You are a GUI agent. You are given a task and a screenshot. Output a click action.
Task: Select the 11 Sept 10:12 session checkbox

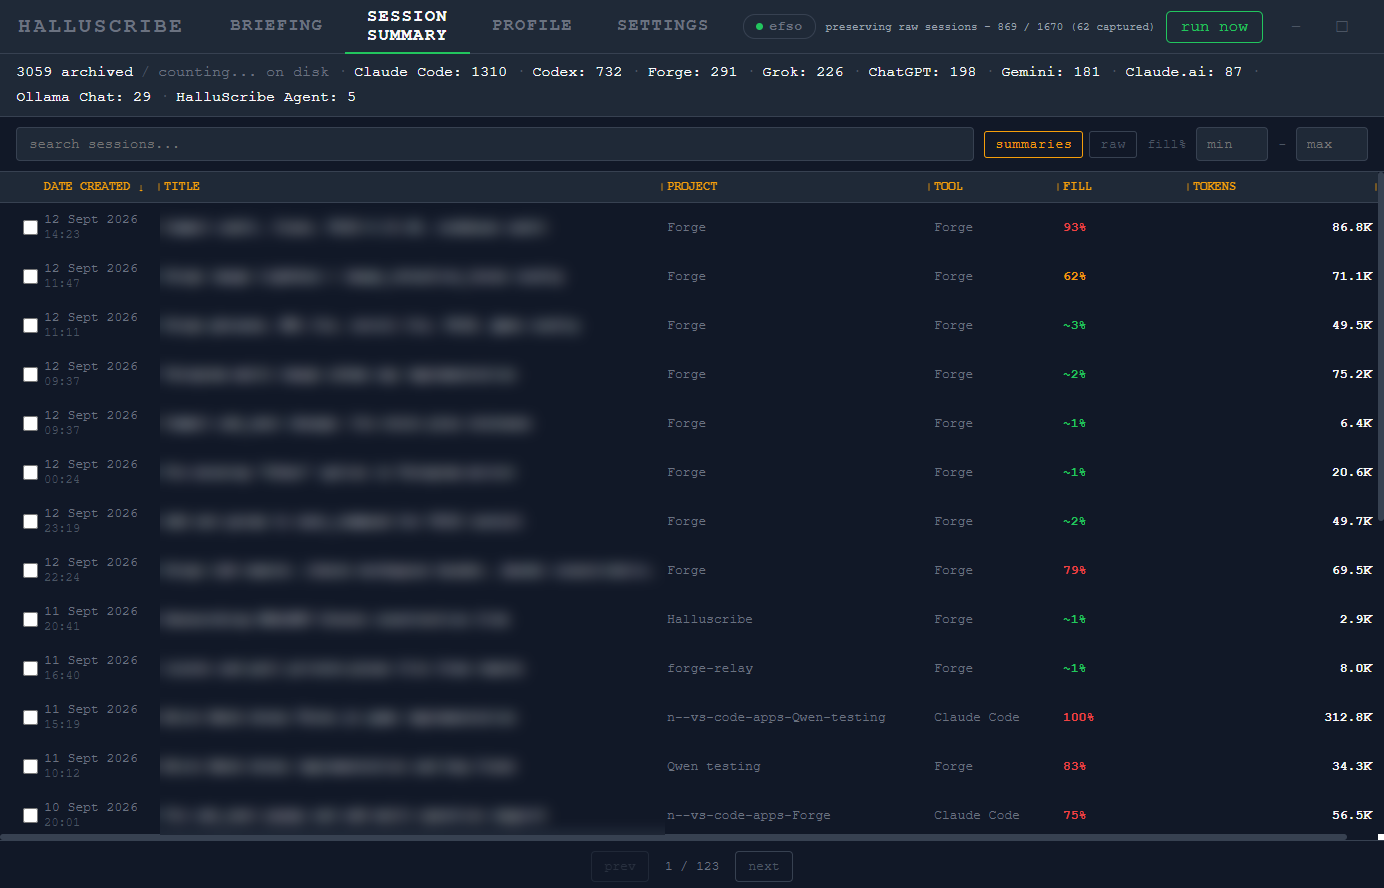tap(30, 766)
